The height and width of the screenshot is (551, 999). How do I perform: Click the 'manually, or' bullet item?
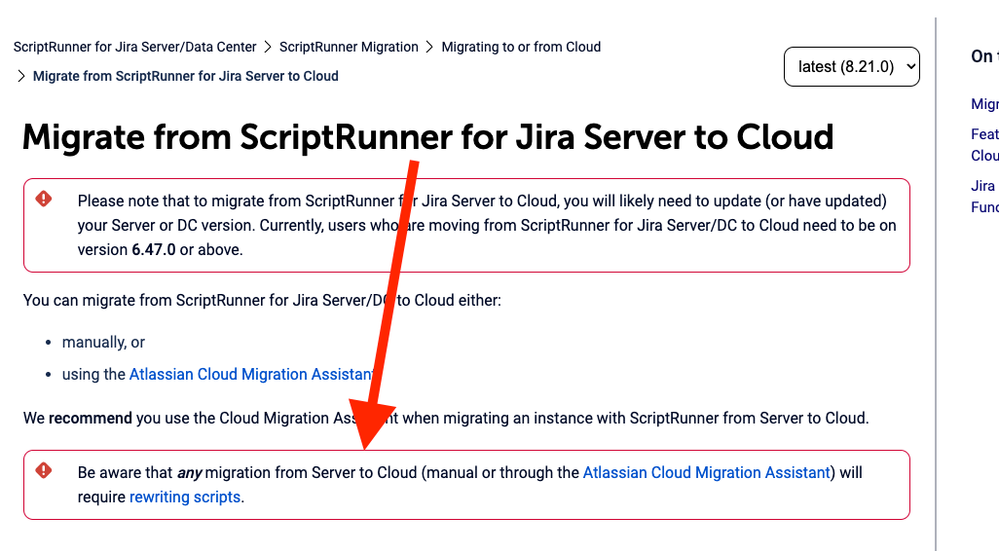click(103, 343)
